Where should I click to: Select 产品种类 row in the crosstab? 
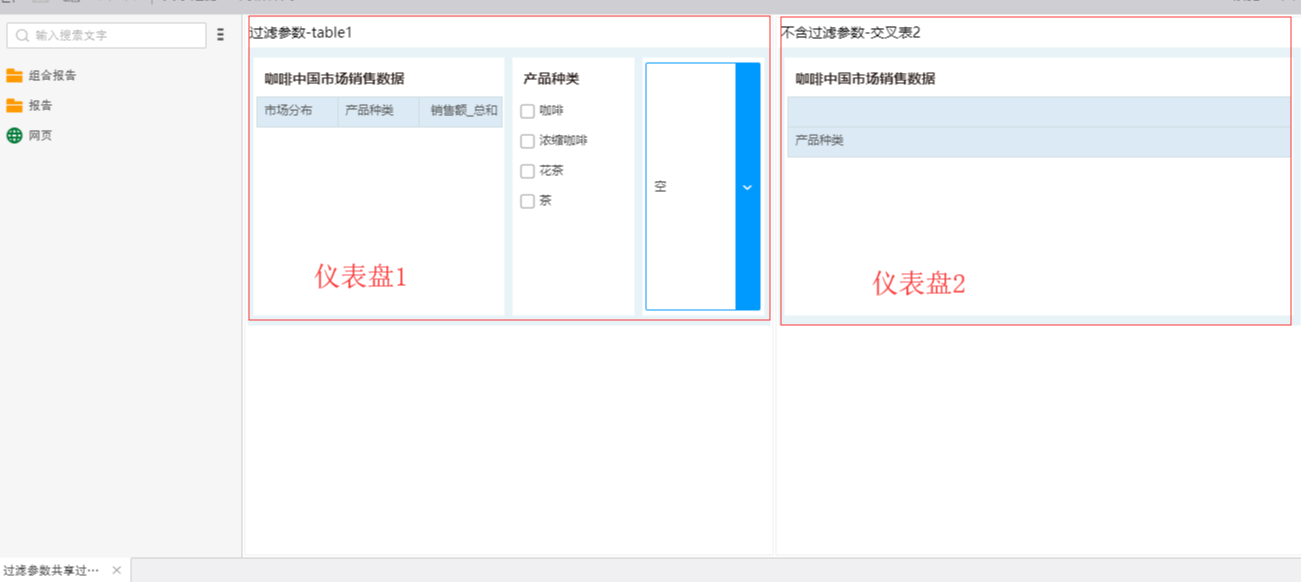[x=819, y=141]
